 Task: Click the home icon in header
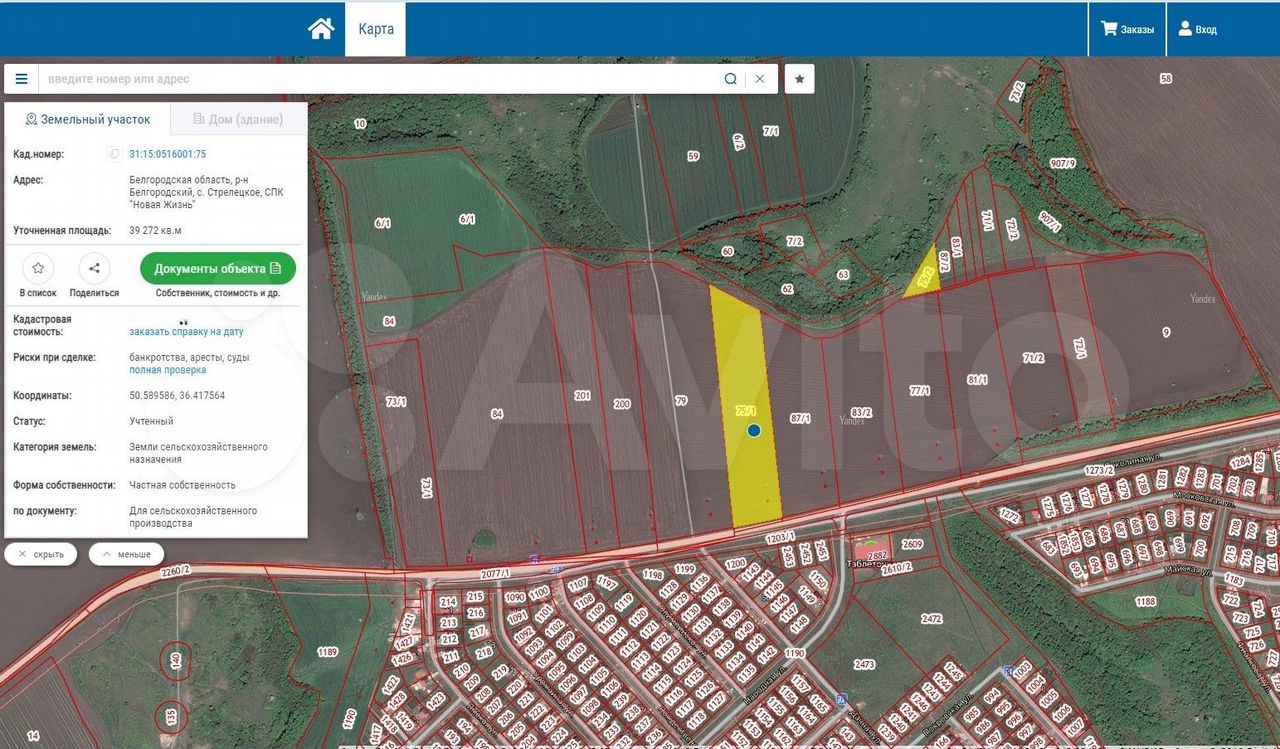(321, 29)
